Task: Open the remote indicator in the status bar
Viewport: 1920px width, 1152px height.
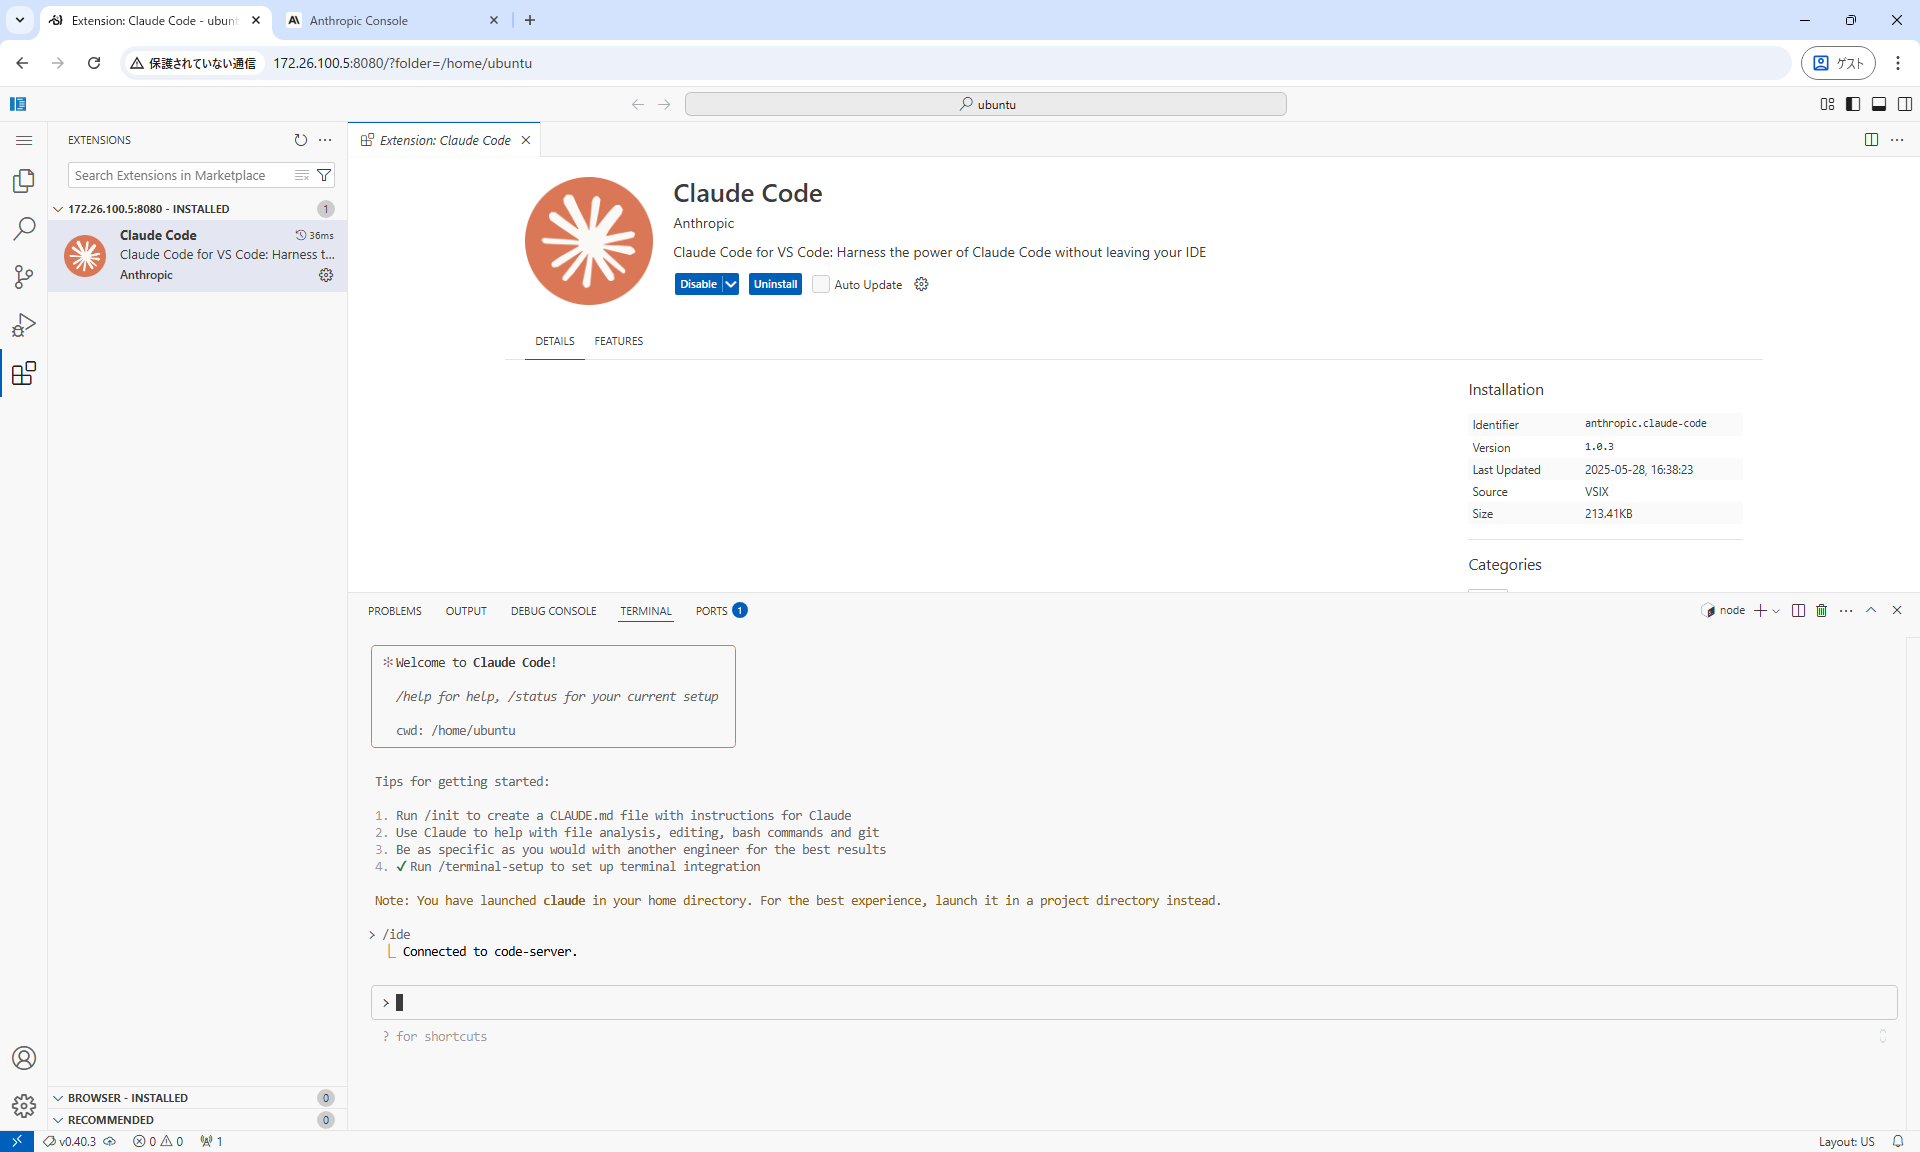Action: [x=17, y=1141]
